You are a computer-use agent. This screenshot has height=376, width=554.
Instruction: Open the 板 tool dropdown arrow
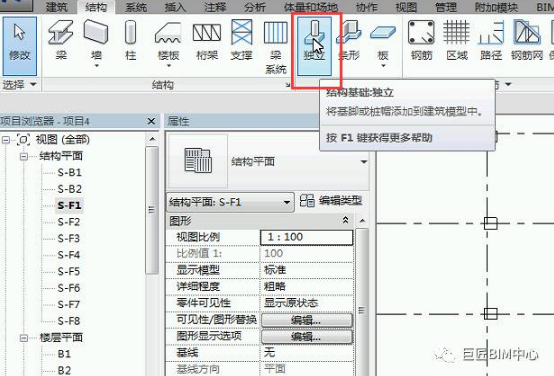pos(383,66)
